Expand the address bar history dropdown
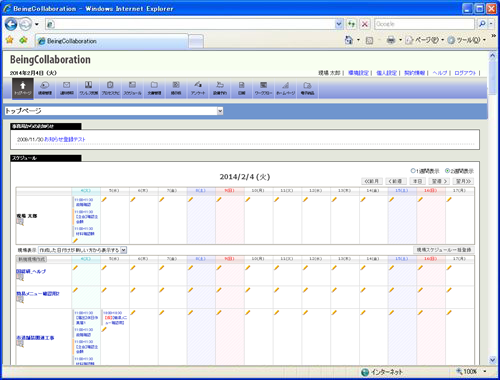This screenshot has height=380, width=500. click(339, 24)
